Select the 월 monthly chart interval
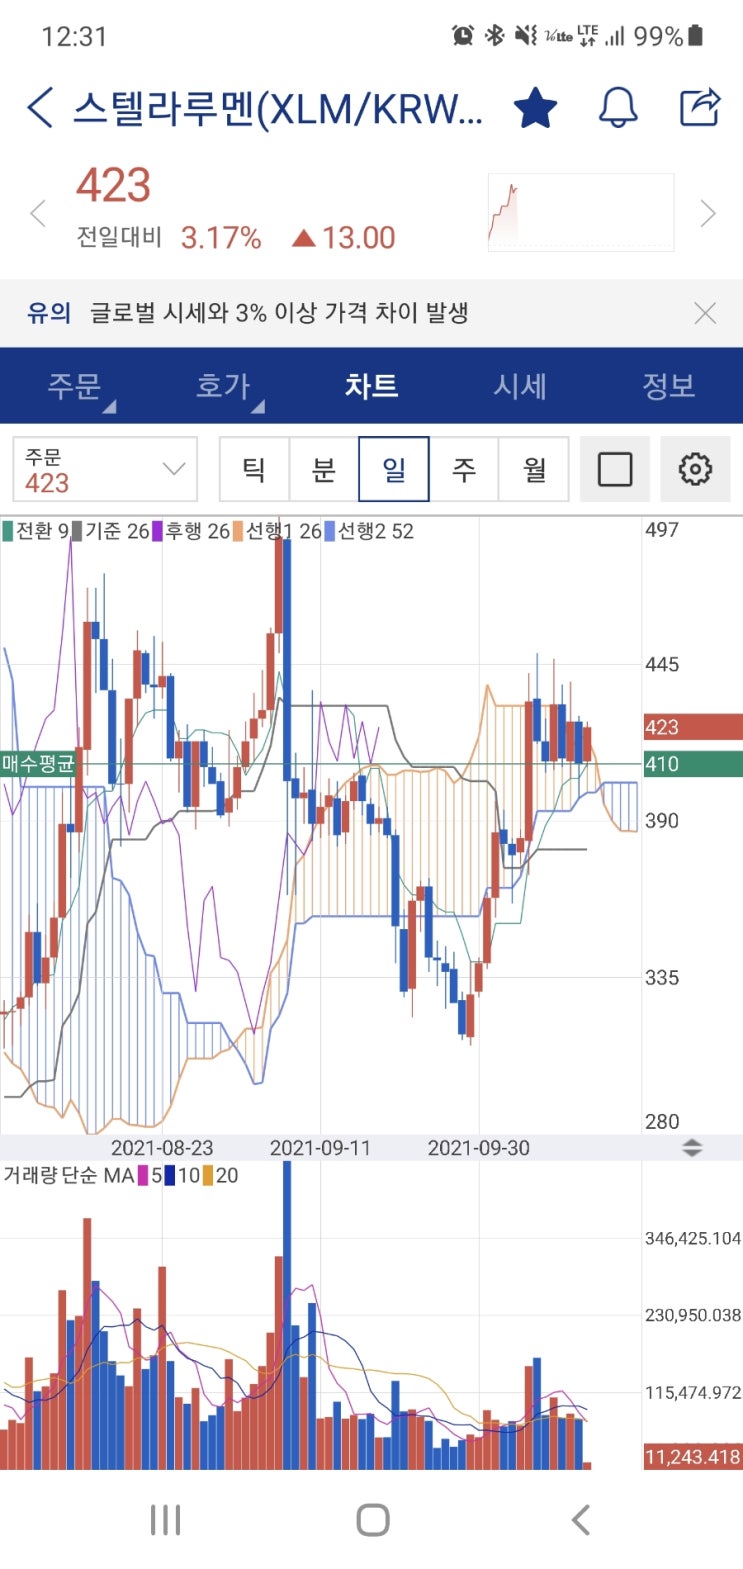 534,469
